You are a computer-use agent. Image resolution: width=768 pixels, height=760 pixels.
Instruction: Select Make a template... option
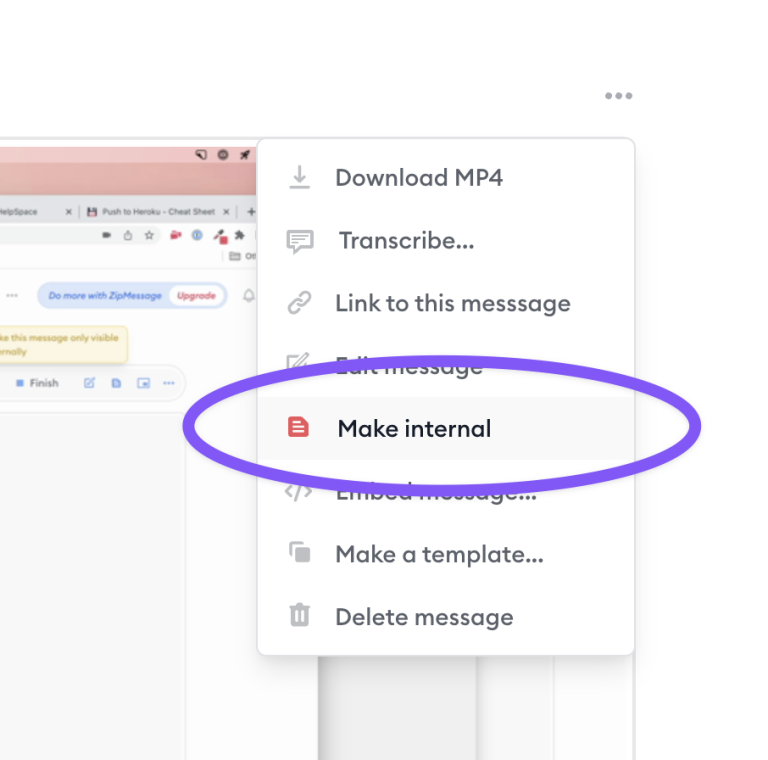(x=446, y=554)
